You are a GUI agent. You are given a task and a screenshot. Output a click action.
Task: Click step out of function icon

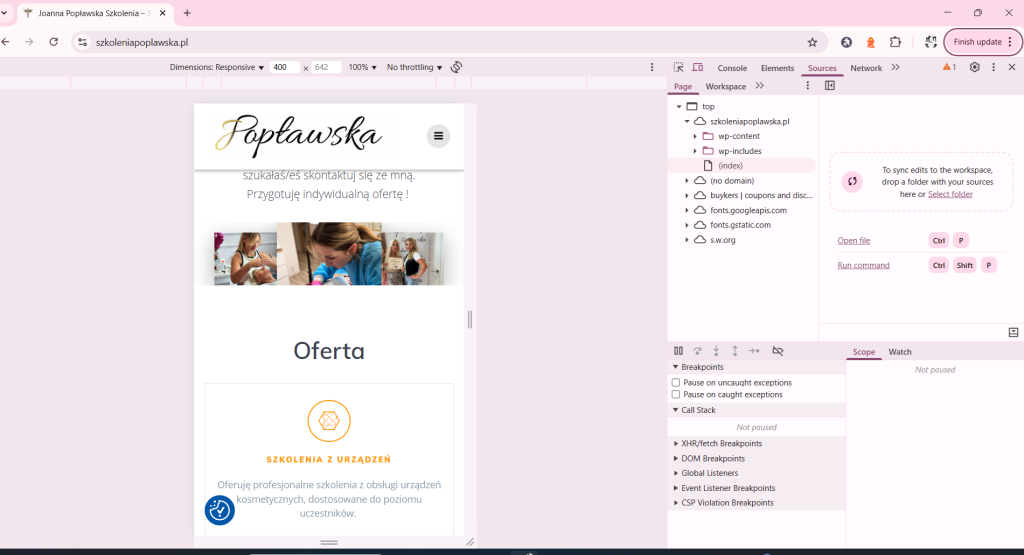[x=735, y=351]
